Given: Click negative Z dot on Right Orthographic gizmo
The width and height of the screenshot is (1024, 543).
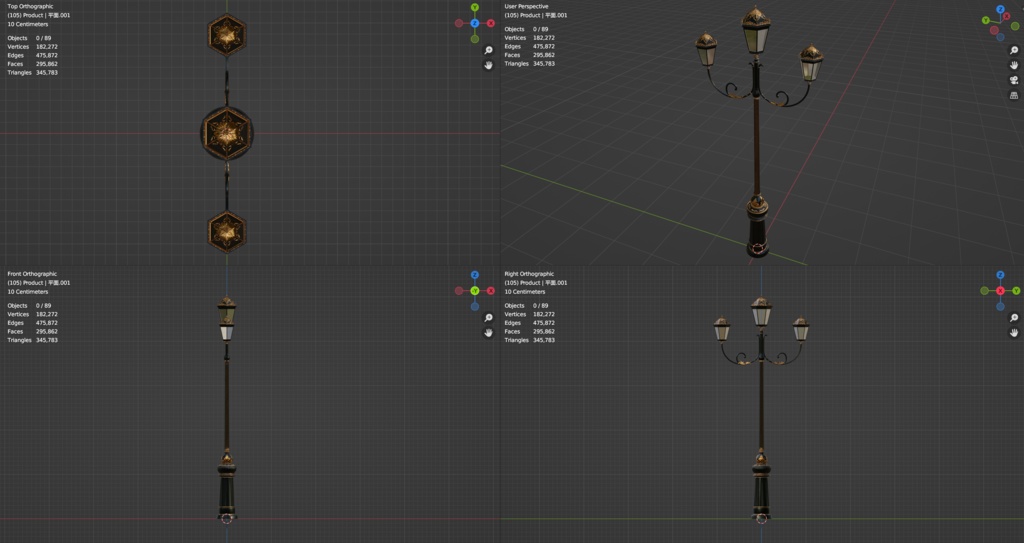Looking at the screenshot, I should [1000, 306].
